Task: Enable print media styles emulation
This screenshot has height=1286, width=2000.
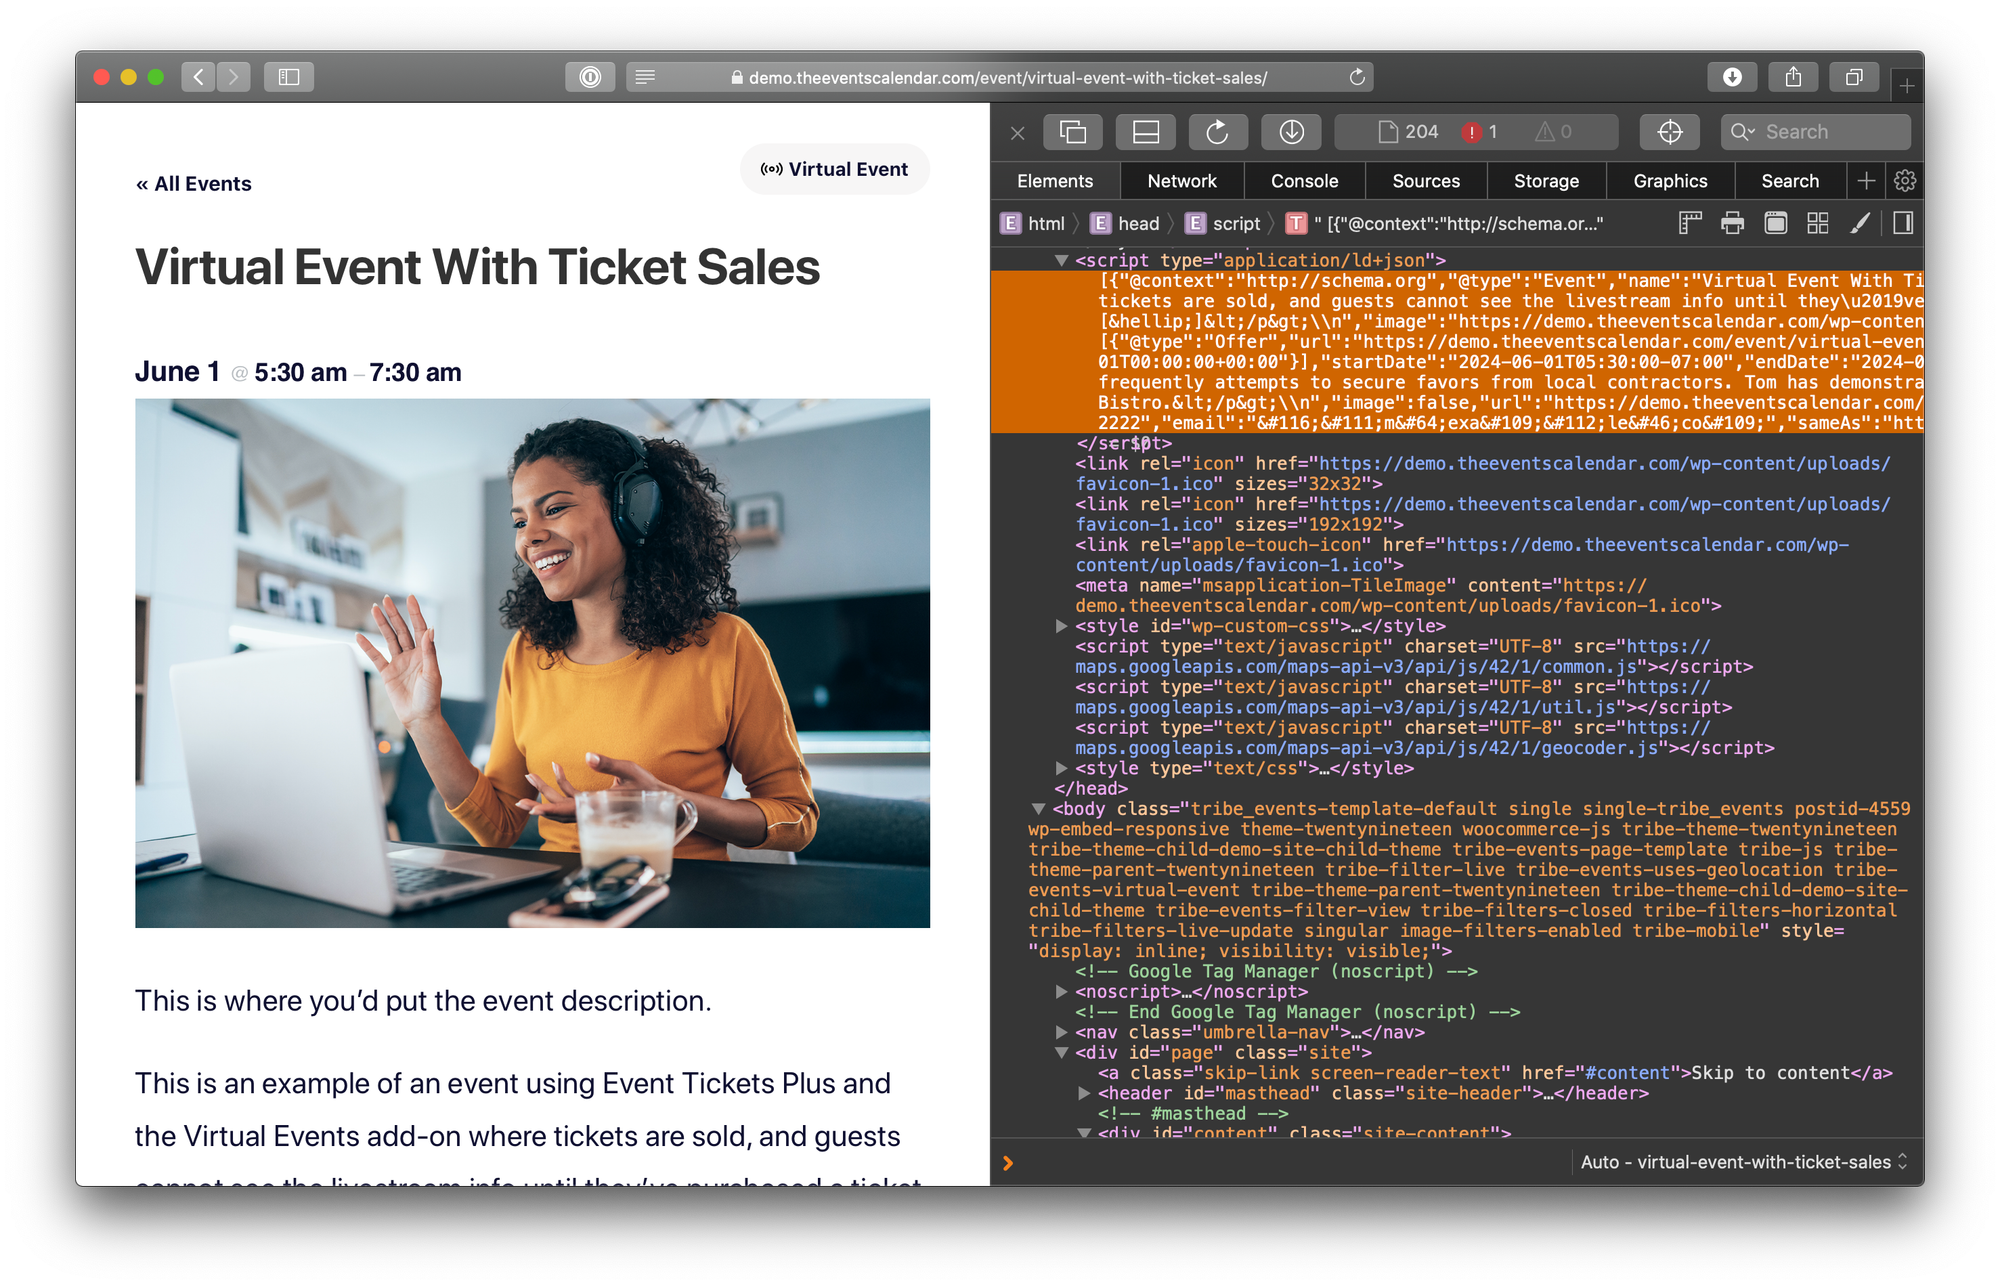Action: (1731, 223)
